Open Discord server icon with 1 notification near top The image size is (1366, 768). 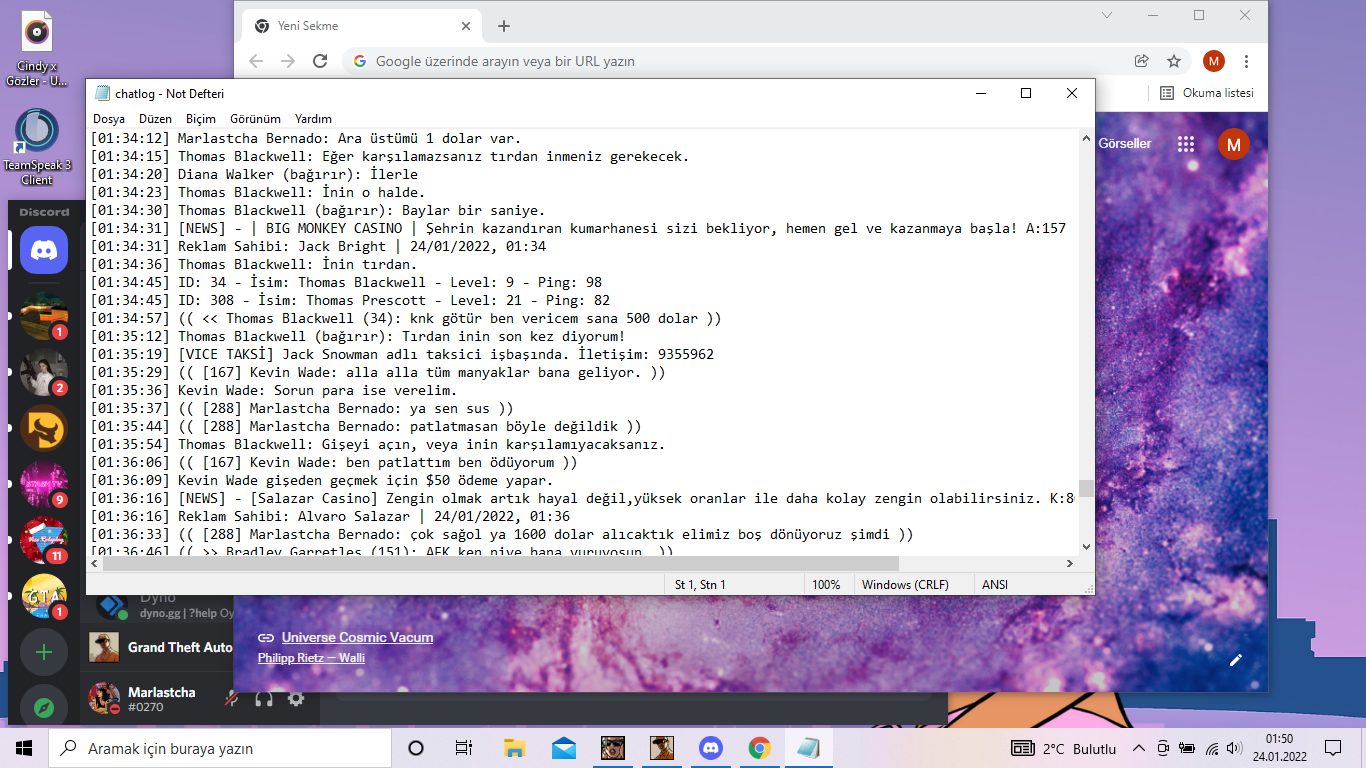tap(44, 317)
